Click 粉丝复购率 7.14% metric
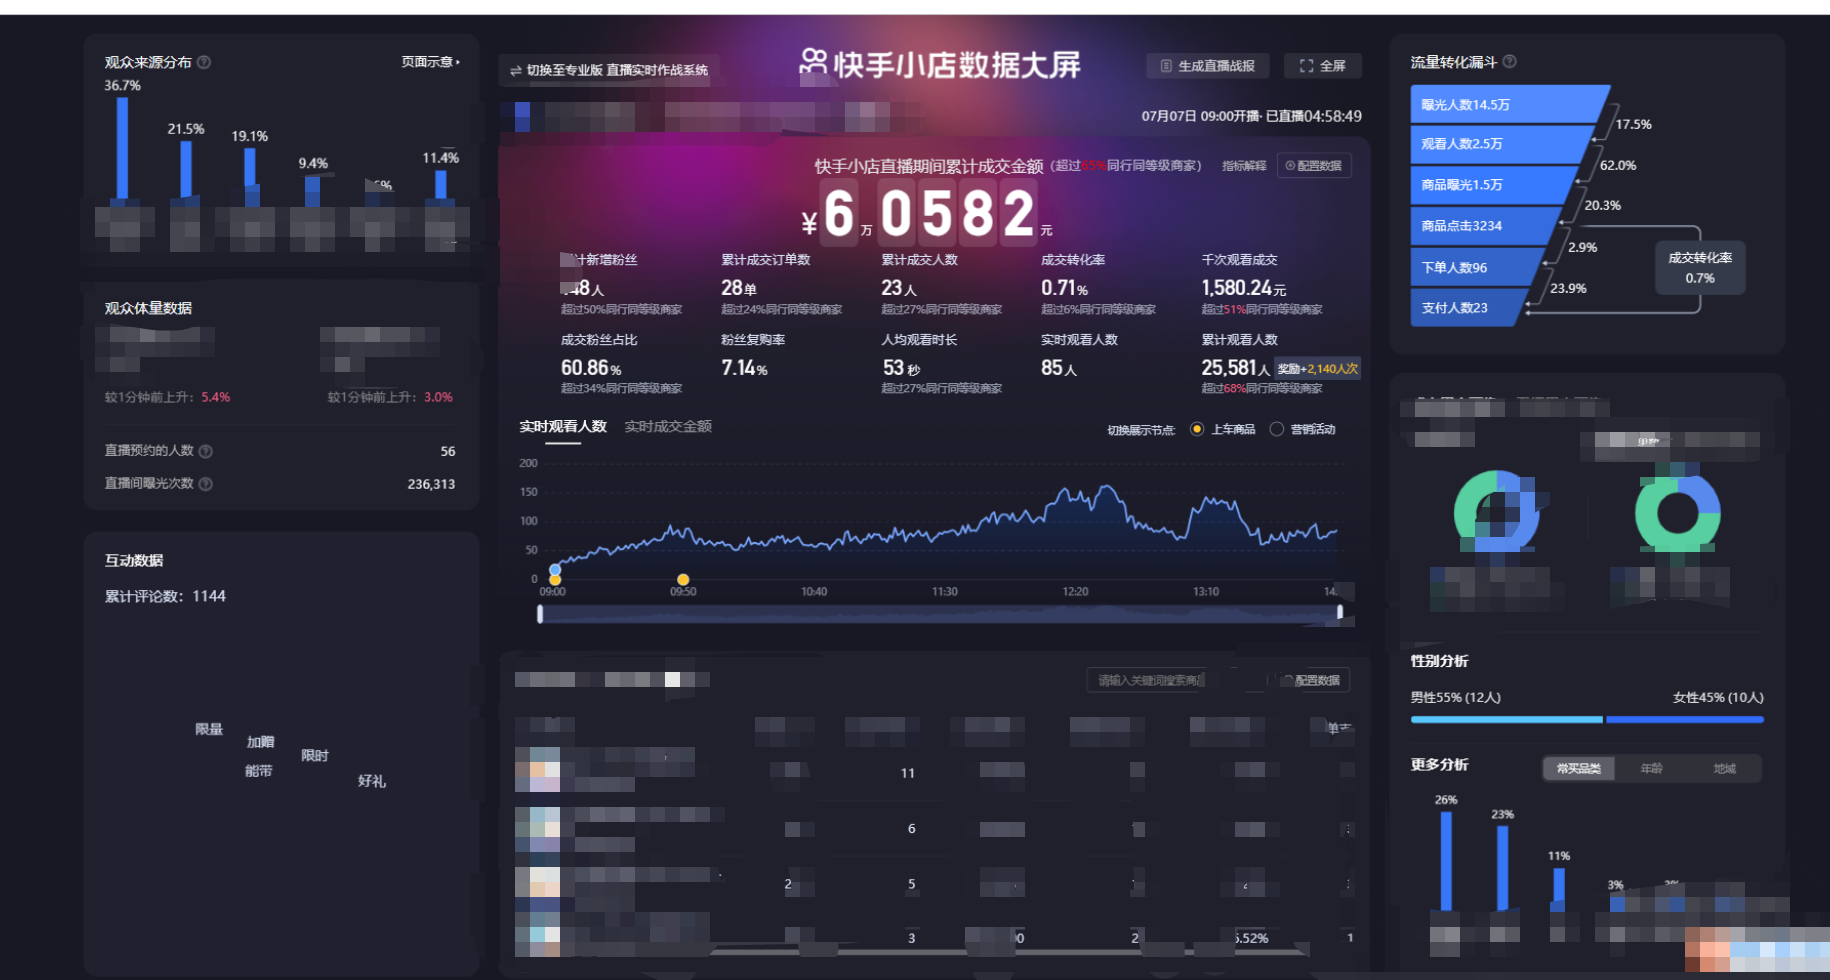 [754, 356]
